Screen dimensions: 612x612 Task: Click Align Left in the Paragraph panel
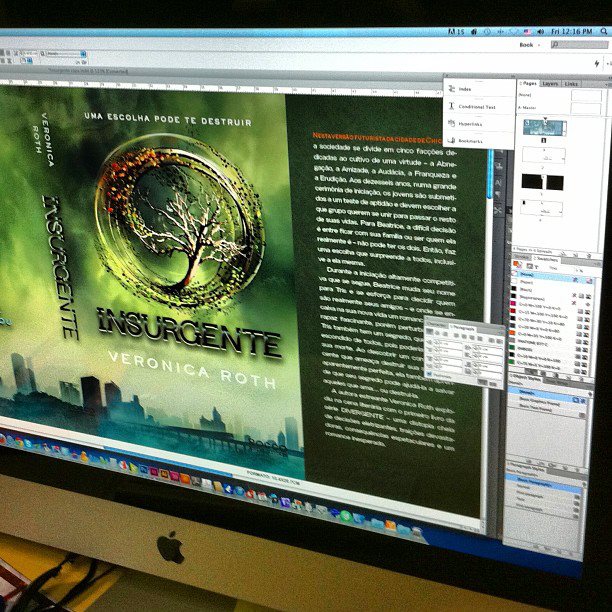(x=429, y=332)
